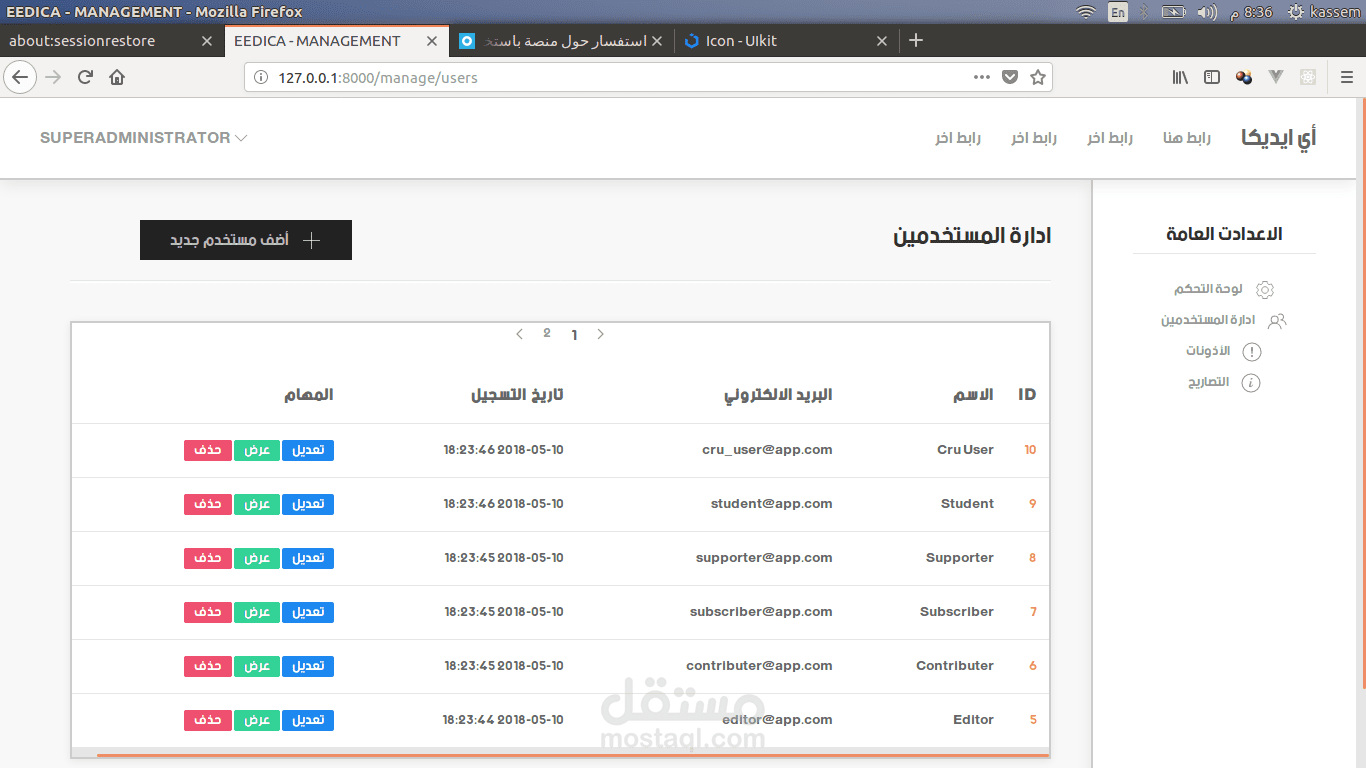
Task: Reload the page with the refresh icon
Action: pos(85,76)
